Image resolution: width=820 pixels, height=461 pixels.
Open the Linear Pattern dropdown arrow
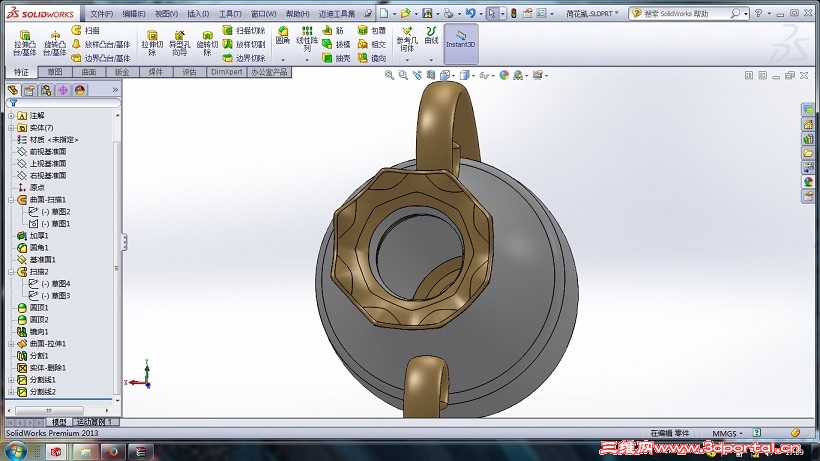tap(307, 60)
